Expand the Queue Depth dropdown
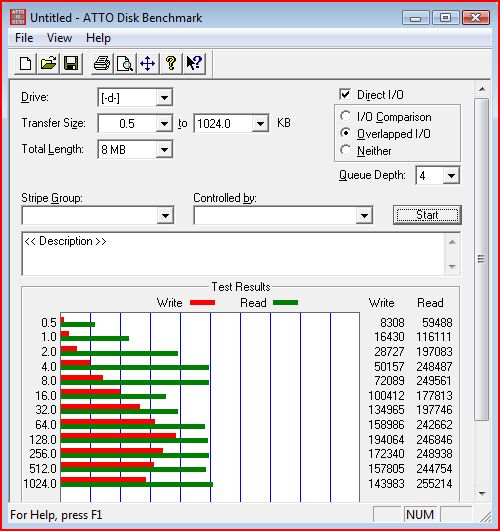The width and height of the screenshot is (500, 531). tap(451, 175)
